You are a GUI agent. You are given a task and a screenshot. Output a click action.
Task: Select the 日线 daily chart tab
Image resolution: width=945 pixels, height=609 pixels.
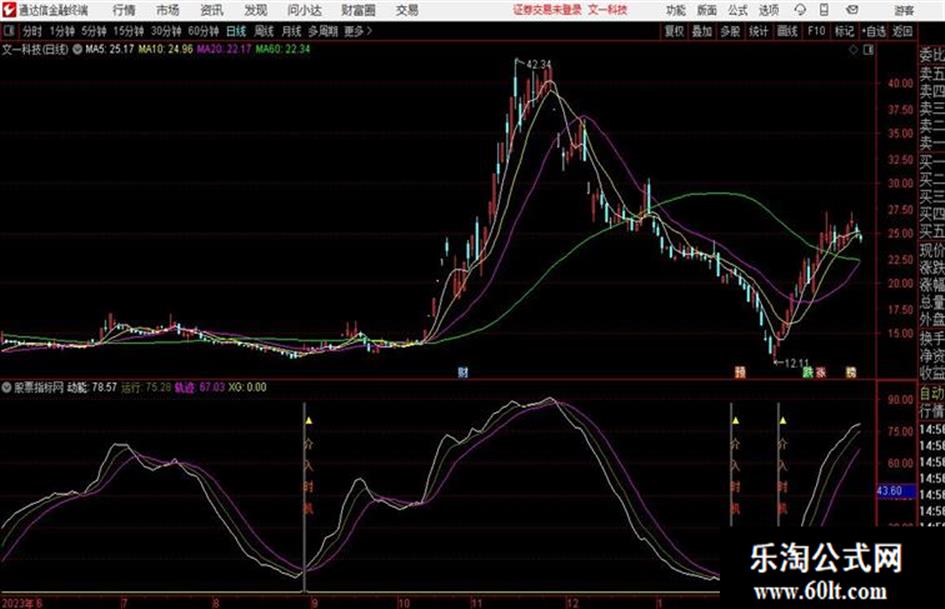coord(236,31)
